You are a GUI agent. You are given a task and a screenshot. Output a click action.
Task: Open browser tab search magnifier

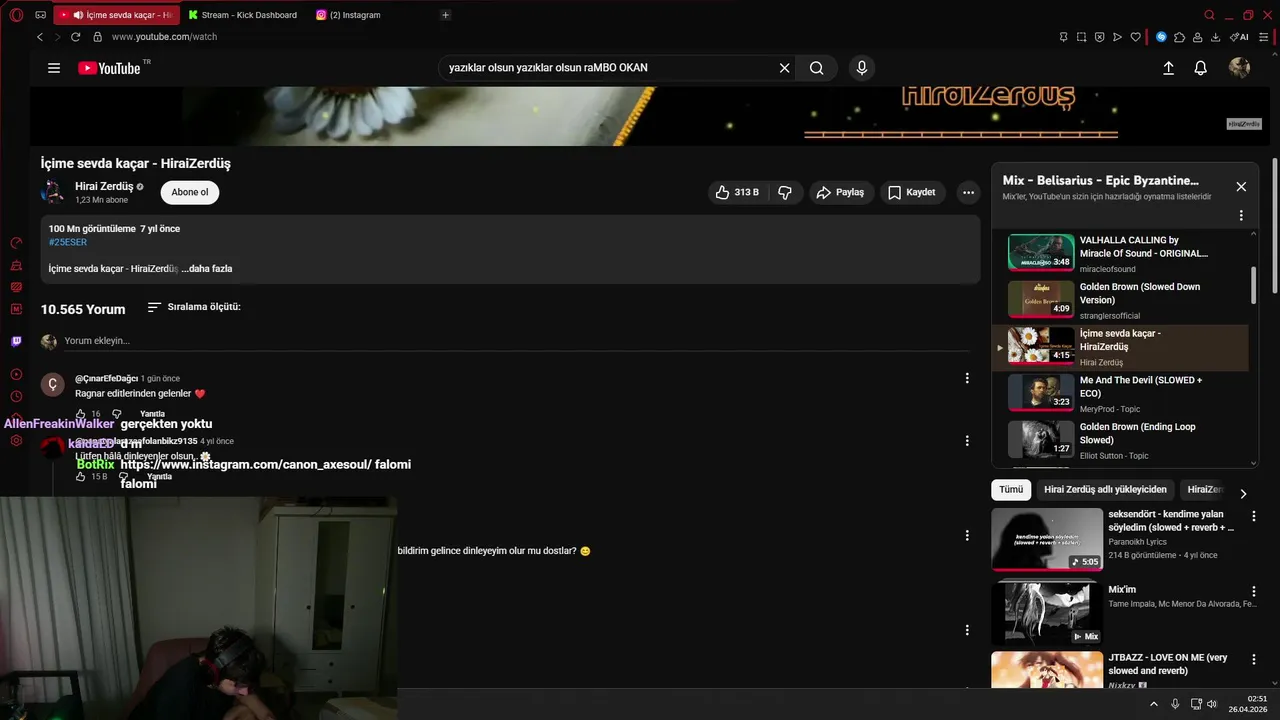tap(1210, 15)
